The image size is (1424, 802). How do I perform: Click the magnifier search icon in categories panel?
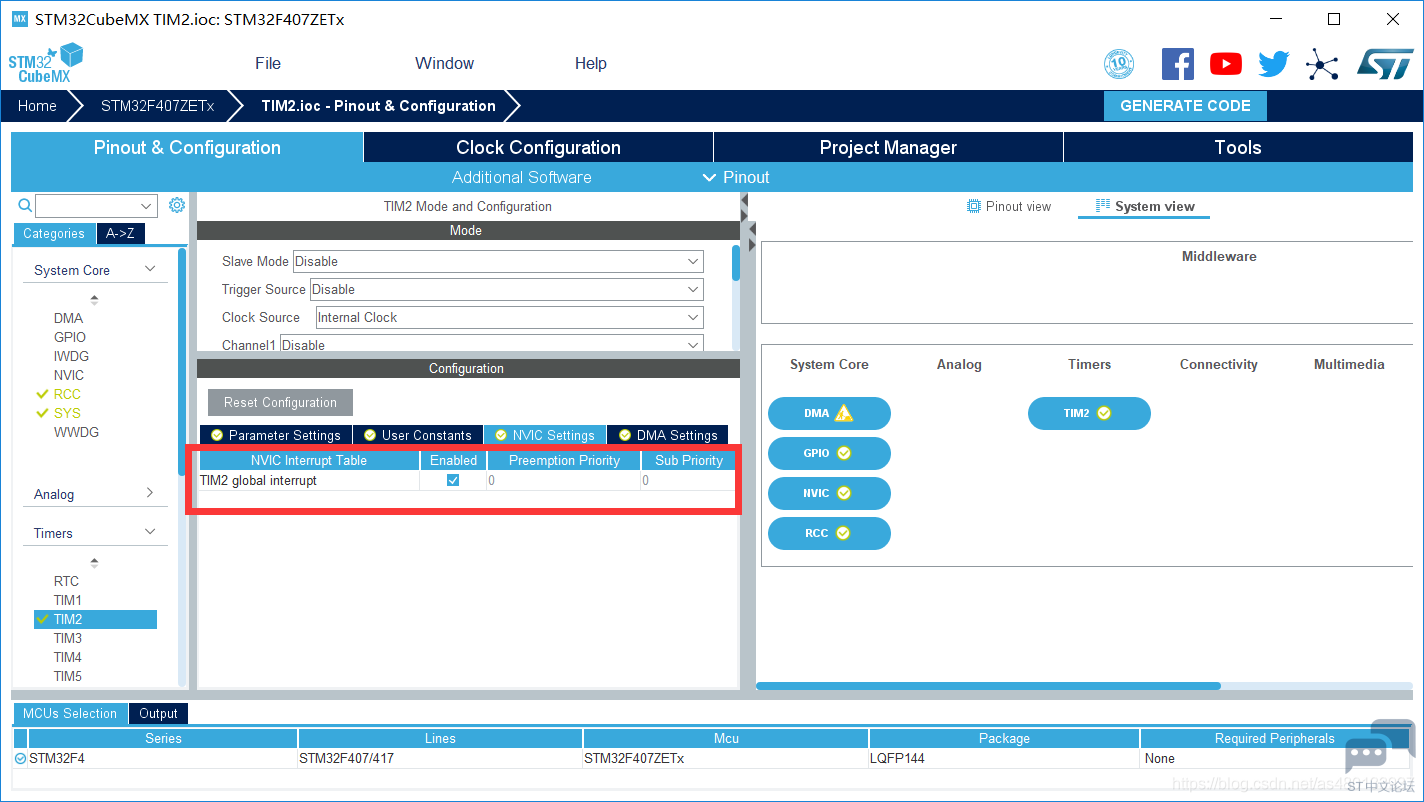tap(26, 205)
